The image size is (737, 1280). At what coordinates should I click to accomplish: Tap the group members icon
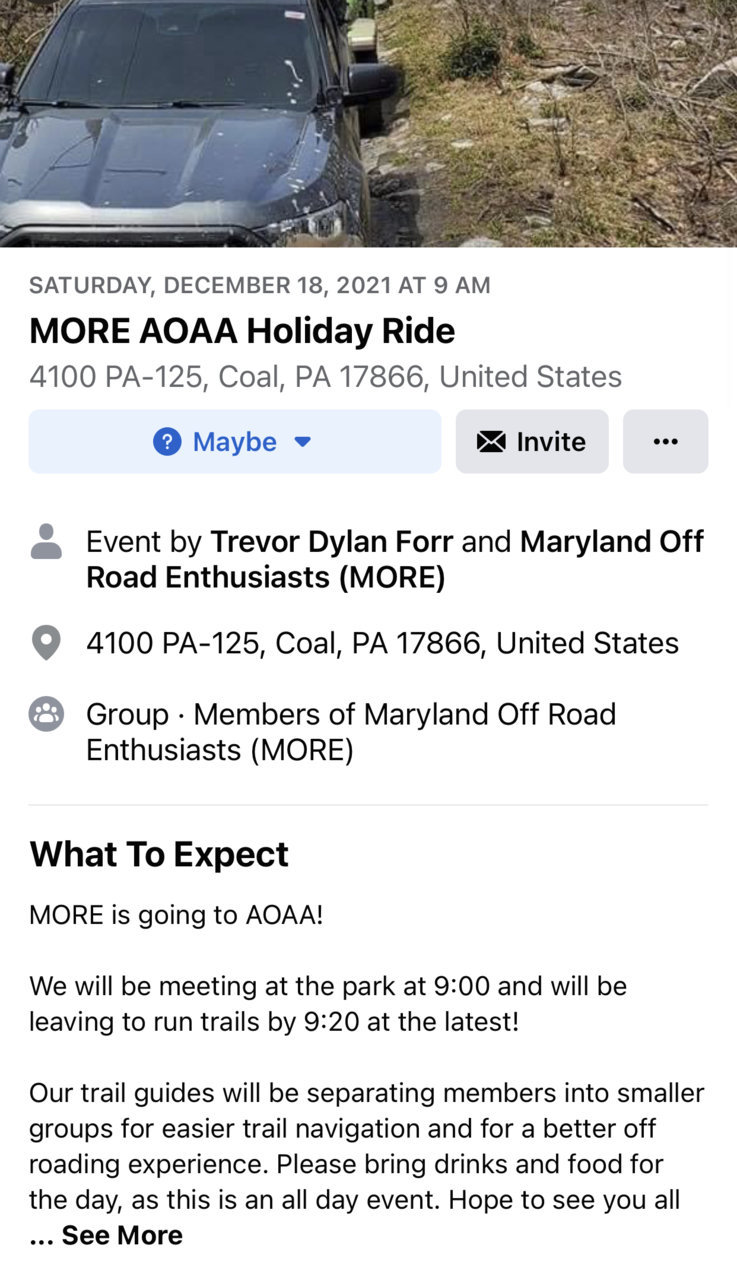point(46,714)
